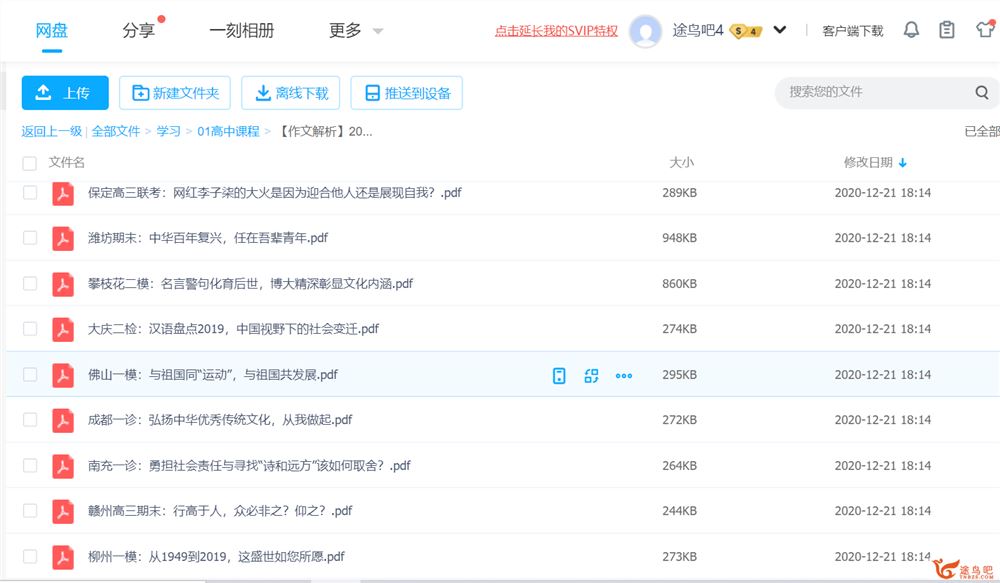1000x583 pixels.
Task: Toggle sort arrow beside 修改日期
Action: tap(902, 163)
